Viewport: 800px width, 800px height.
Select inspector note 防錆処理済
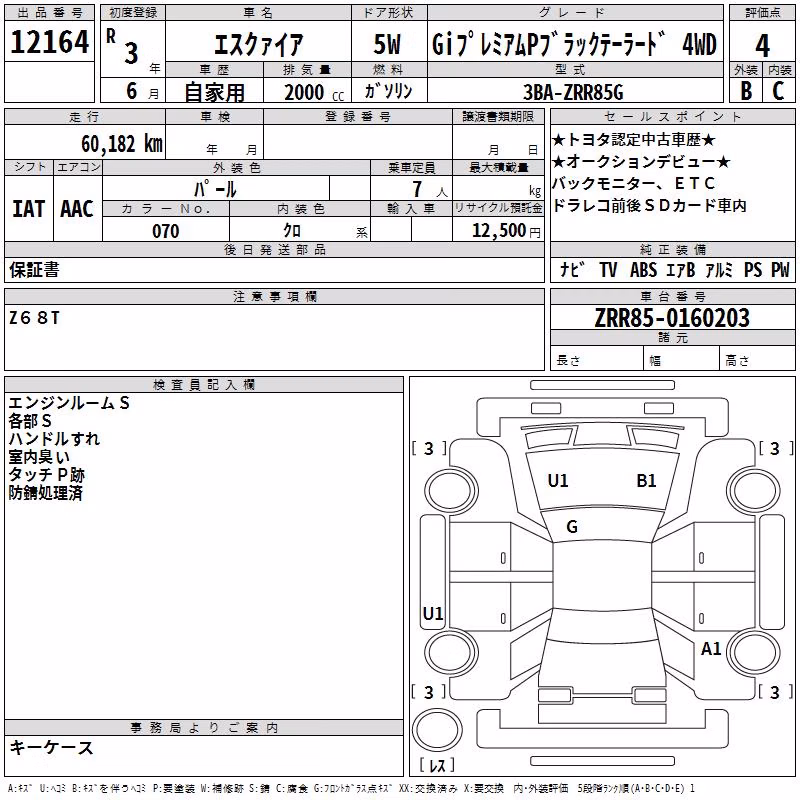pyautogui.click(x=45, y=492)
